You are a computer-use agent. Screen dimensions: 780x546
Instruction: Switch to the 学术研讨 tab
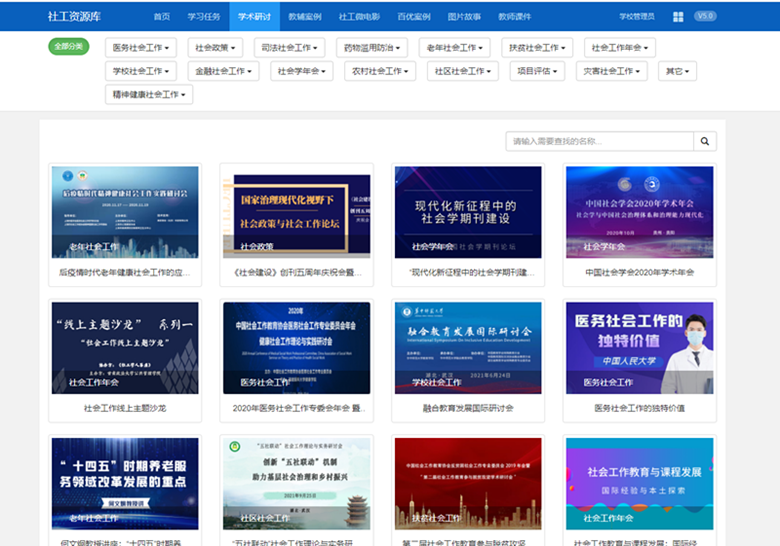(254, 17)
